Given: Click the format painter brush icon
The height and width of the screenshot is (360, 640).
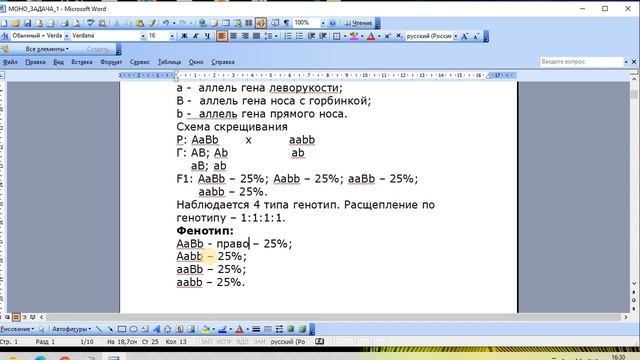Looking at the screenshot, I should tap(151, 23).
